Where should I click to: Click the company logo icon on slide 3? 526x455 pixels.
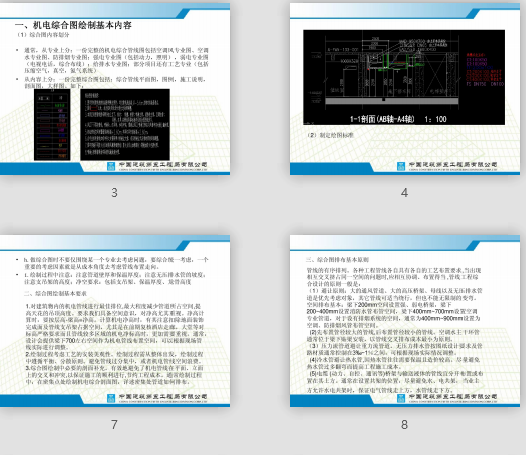click(111, 166)
